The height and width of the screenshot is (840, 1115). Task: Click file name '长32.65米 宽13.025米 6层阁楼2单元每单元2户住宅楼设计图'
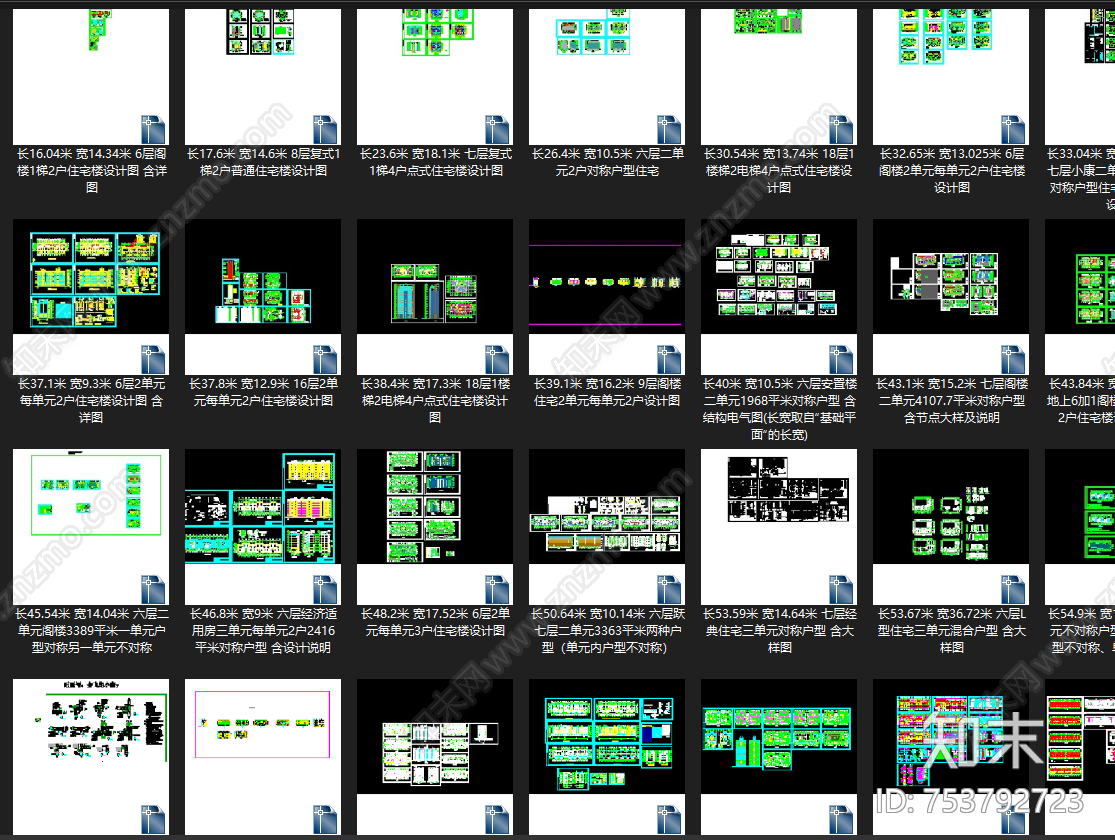point(951,171)
